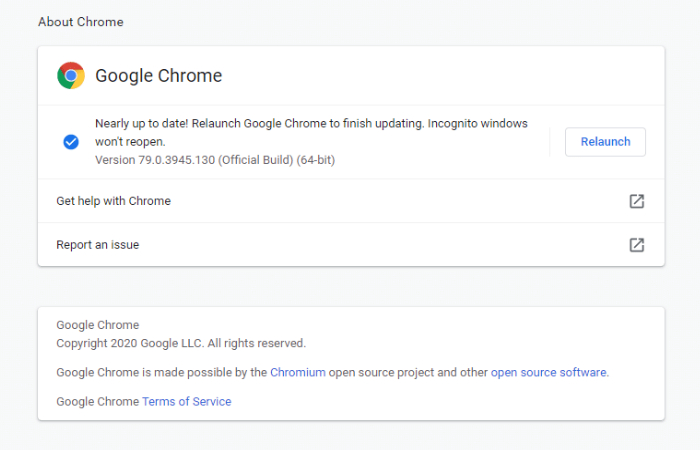Click the Copyright 2020 Google LLC text
This screenshot has width=700, height=450.
click(x=181, y=343)
